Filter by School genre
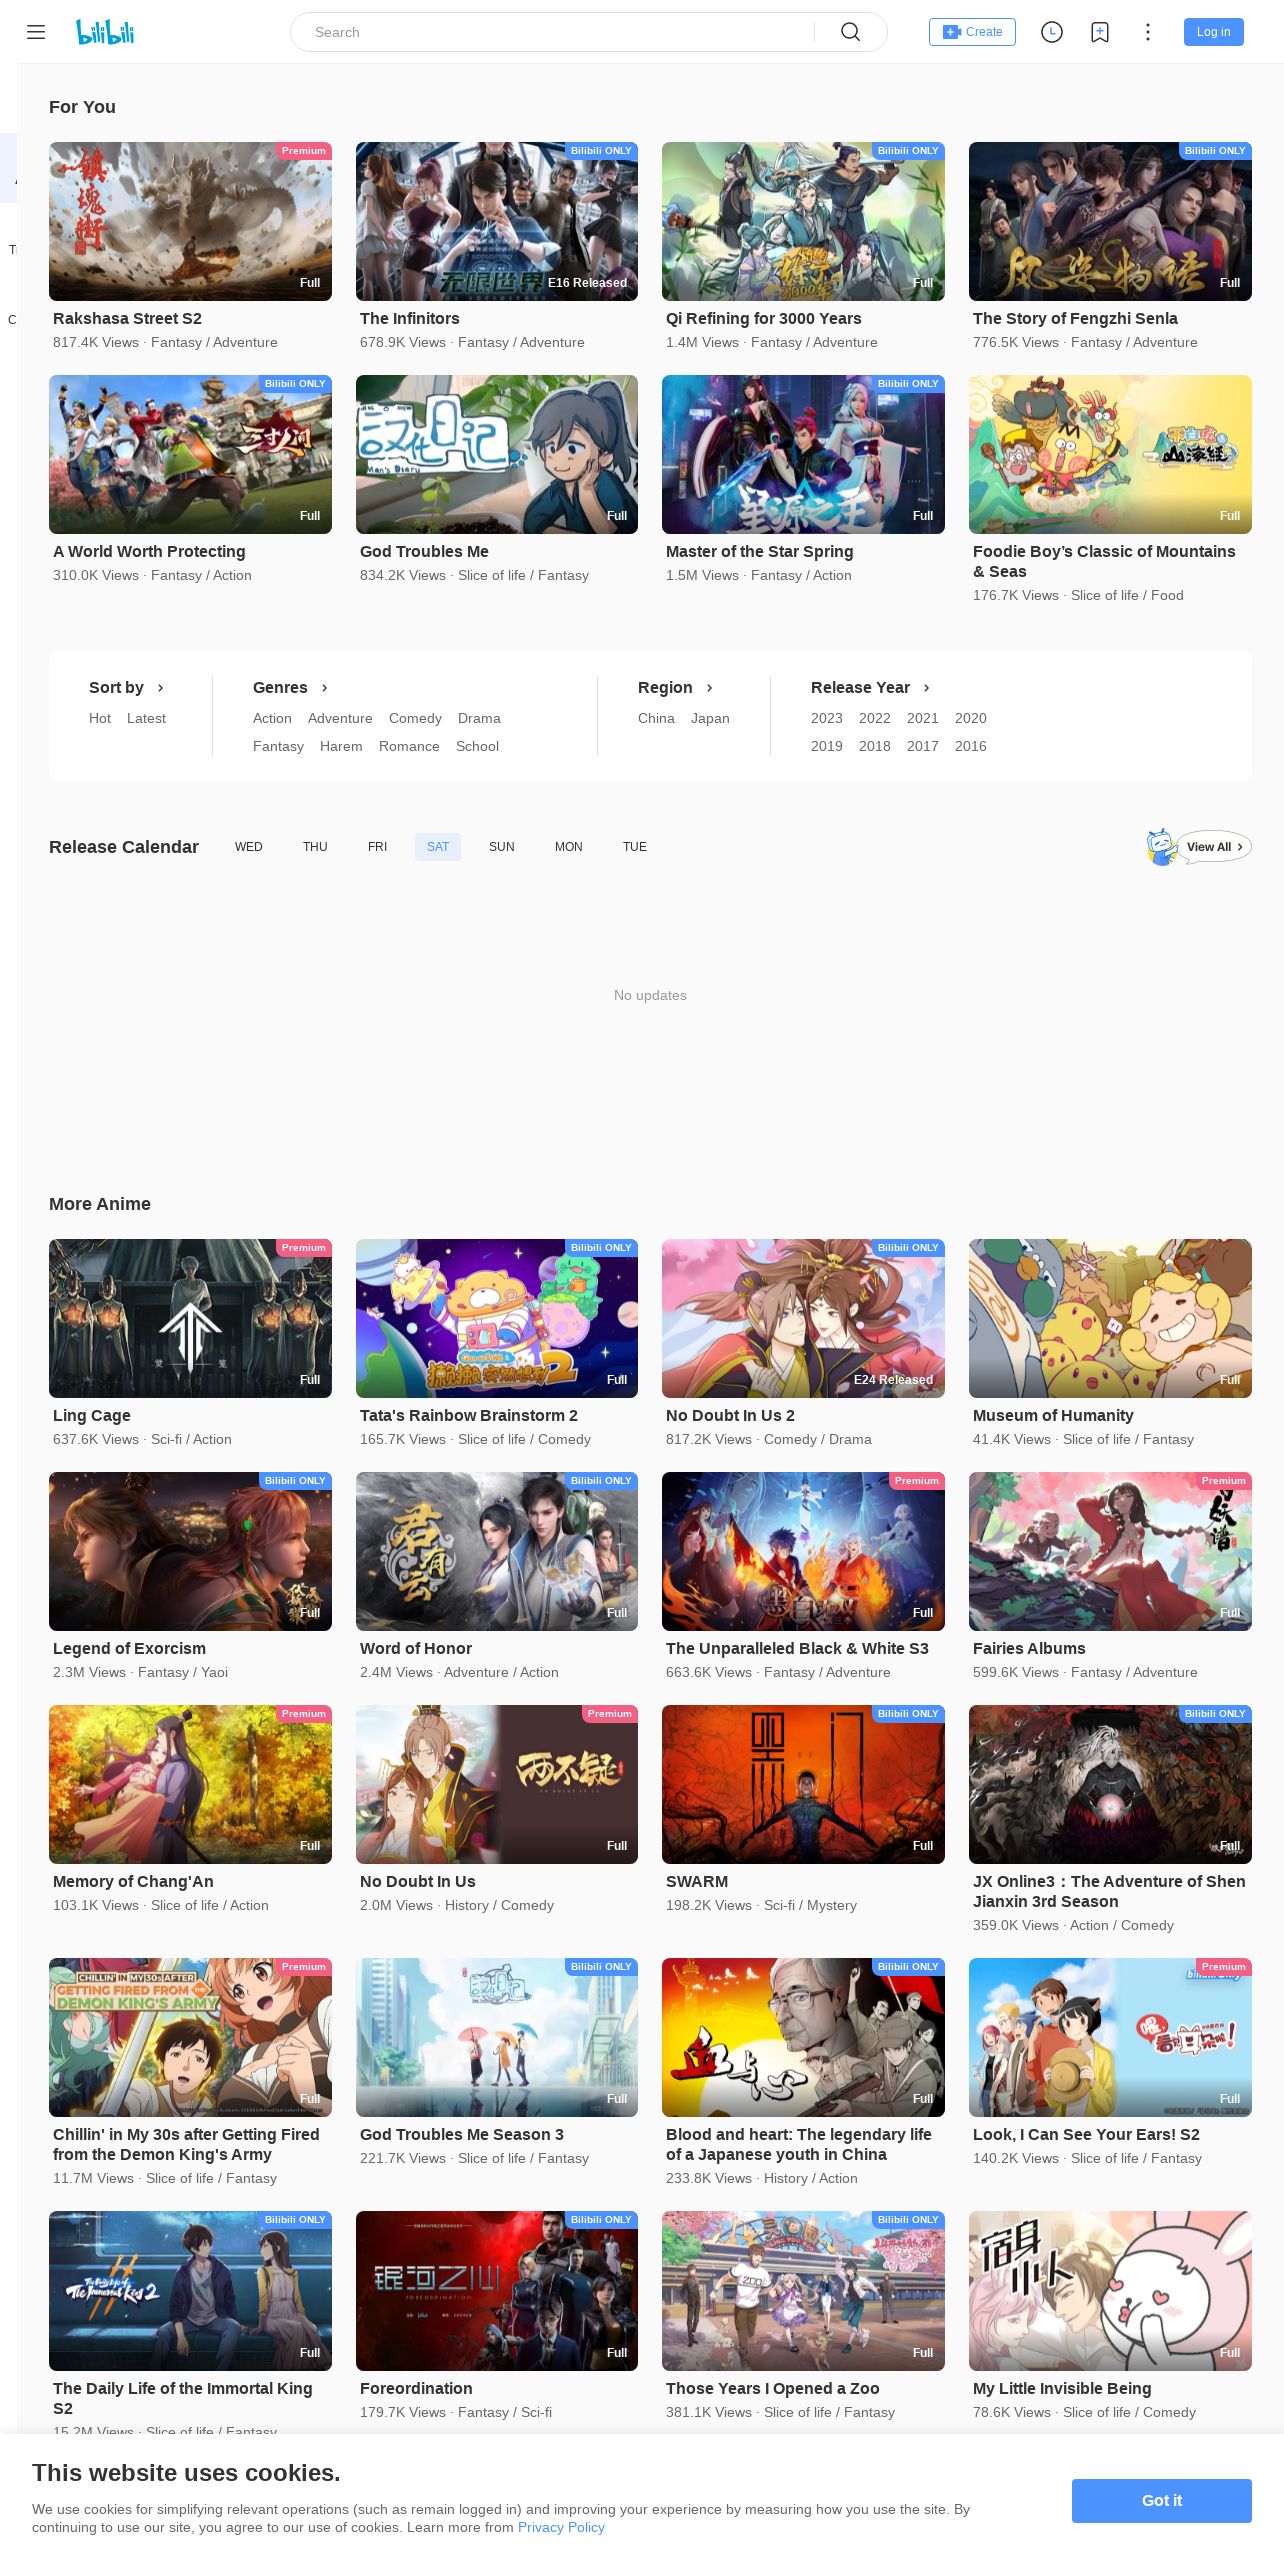Viewport: 1284px width, 2568px height. pos(477,746)
